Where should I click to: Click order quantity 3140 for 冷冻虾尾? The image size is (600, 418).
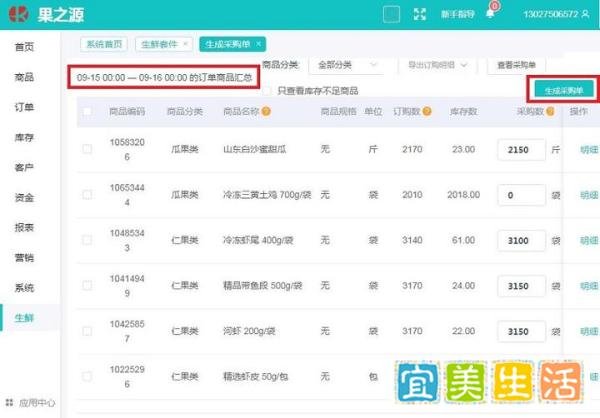[x=412, y=240]
